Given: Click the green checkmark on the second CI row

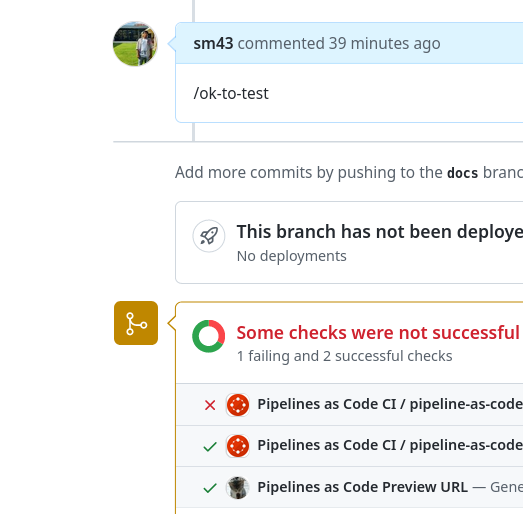Looking at the screenshot, I should tap(210, 446).
